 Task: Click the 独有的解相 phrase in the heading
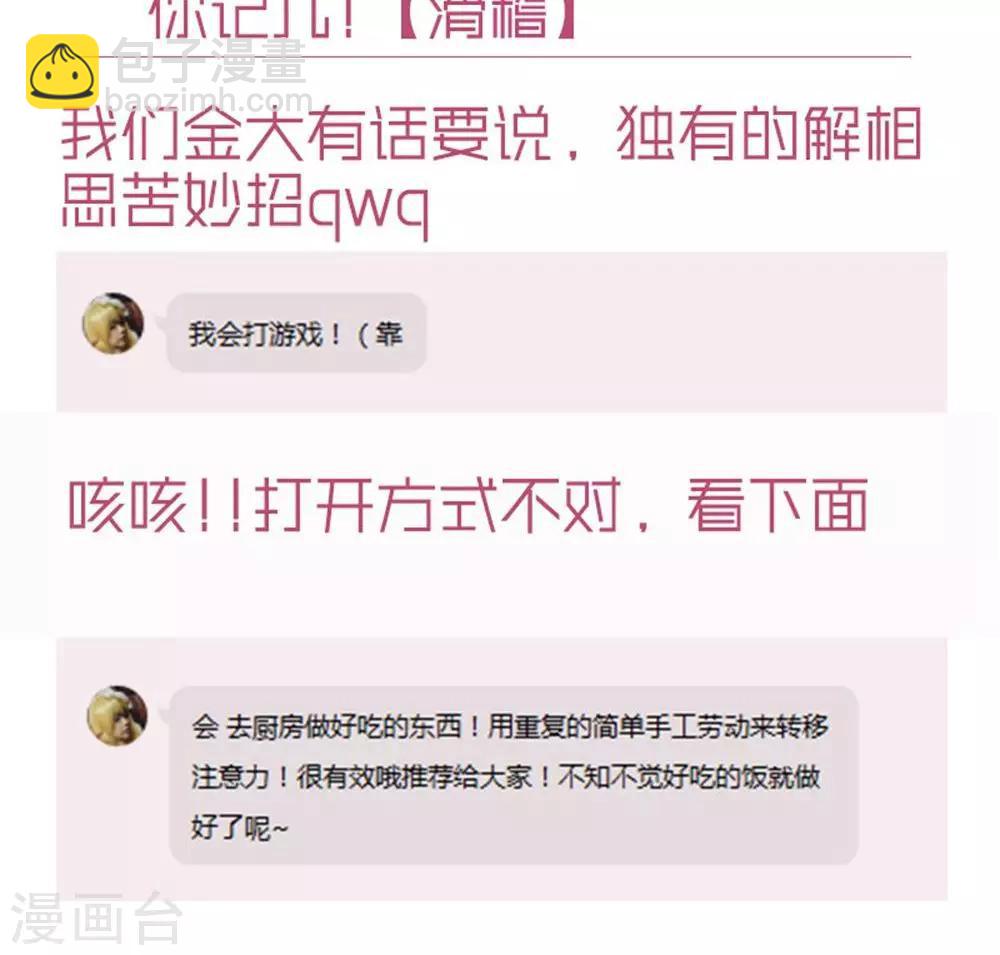(x=770, y=134)
